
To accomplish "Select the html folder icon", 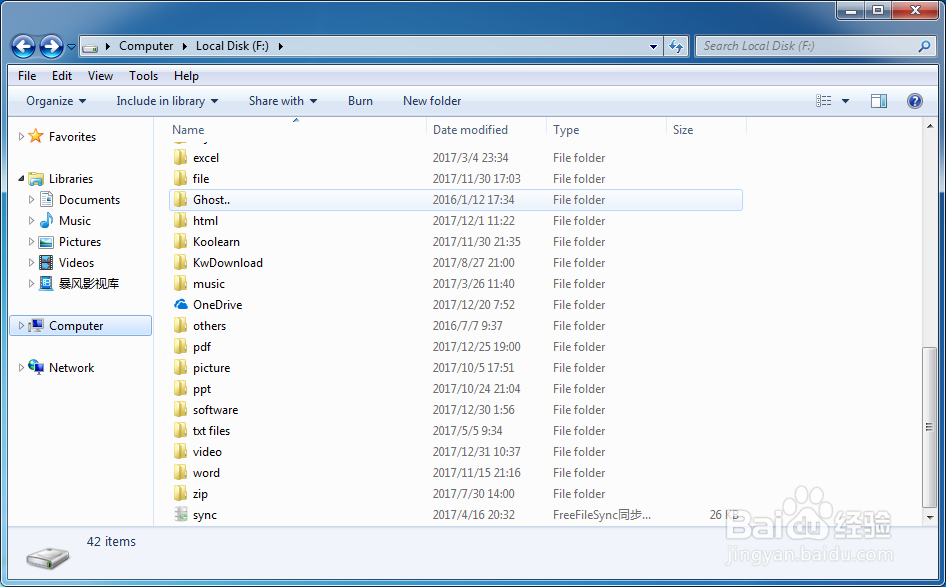I will click(180, 221).
